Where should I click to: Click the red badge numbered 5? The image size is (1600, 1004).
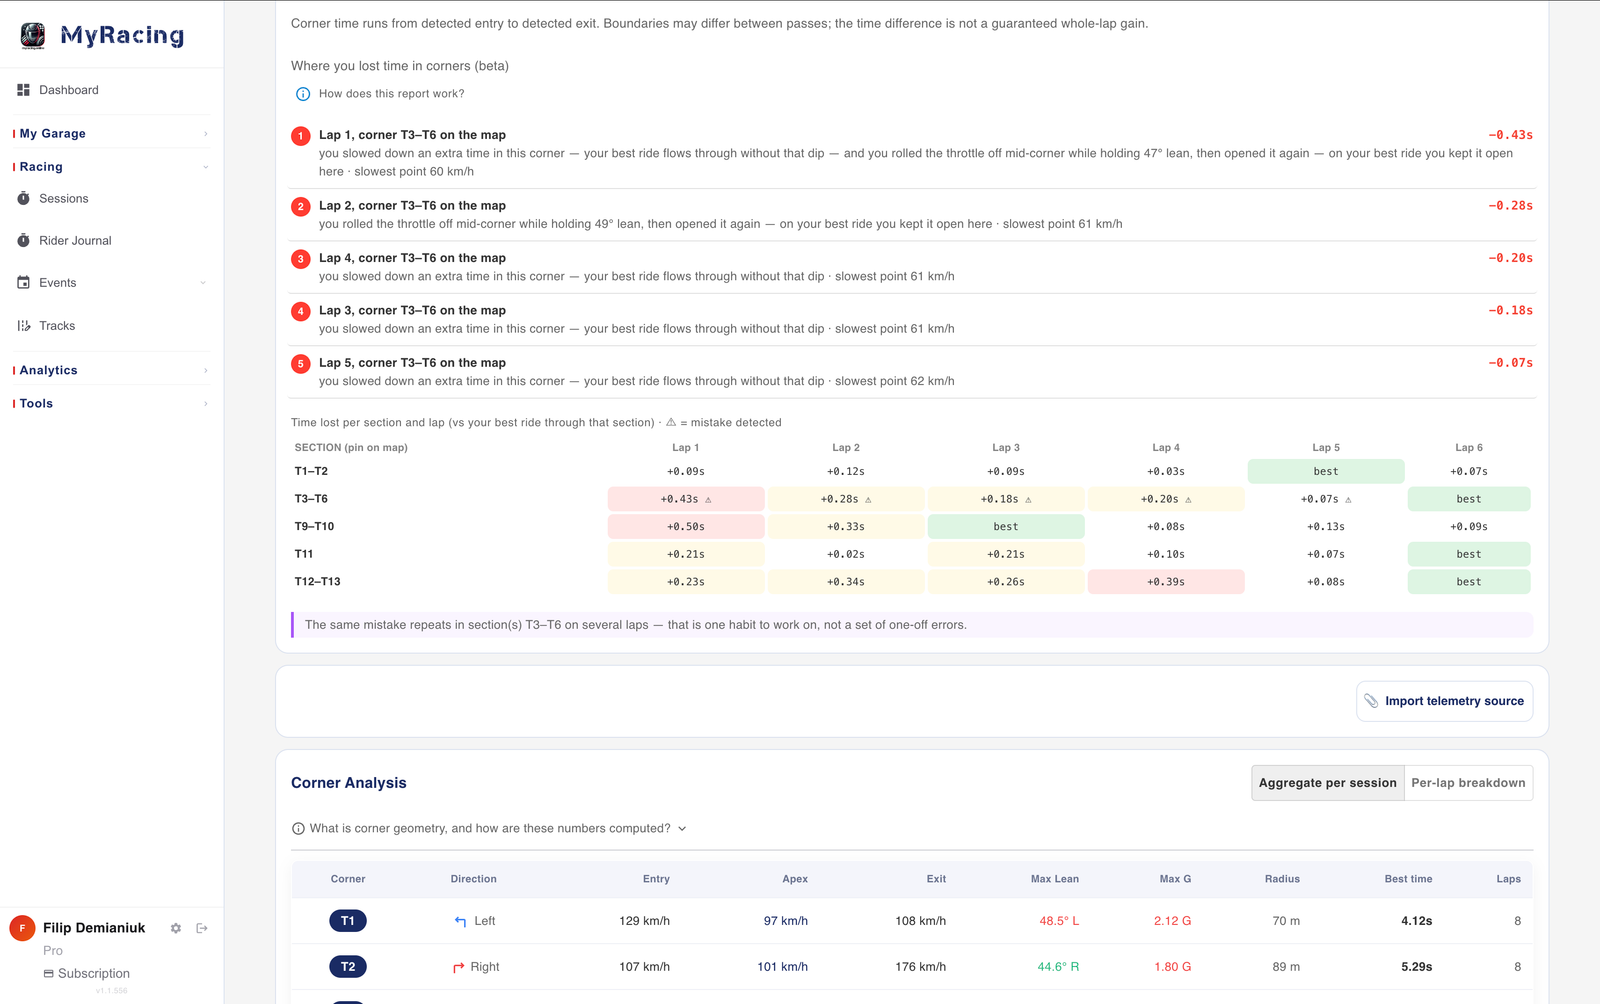tap(301, 364)
